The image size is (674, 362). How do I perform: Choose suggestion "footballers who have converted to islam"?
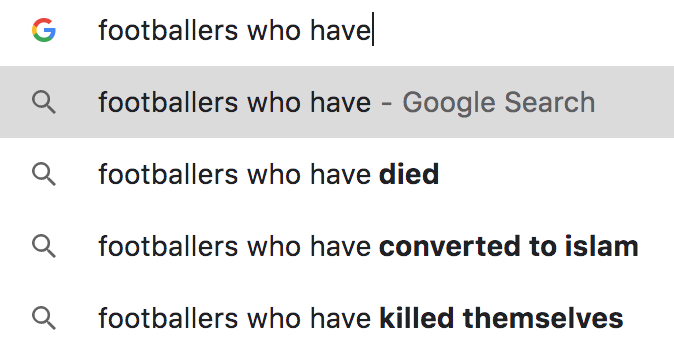(337, 246)
